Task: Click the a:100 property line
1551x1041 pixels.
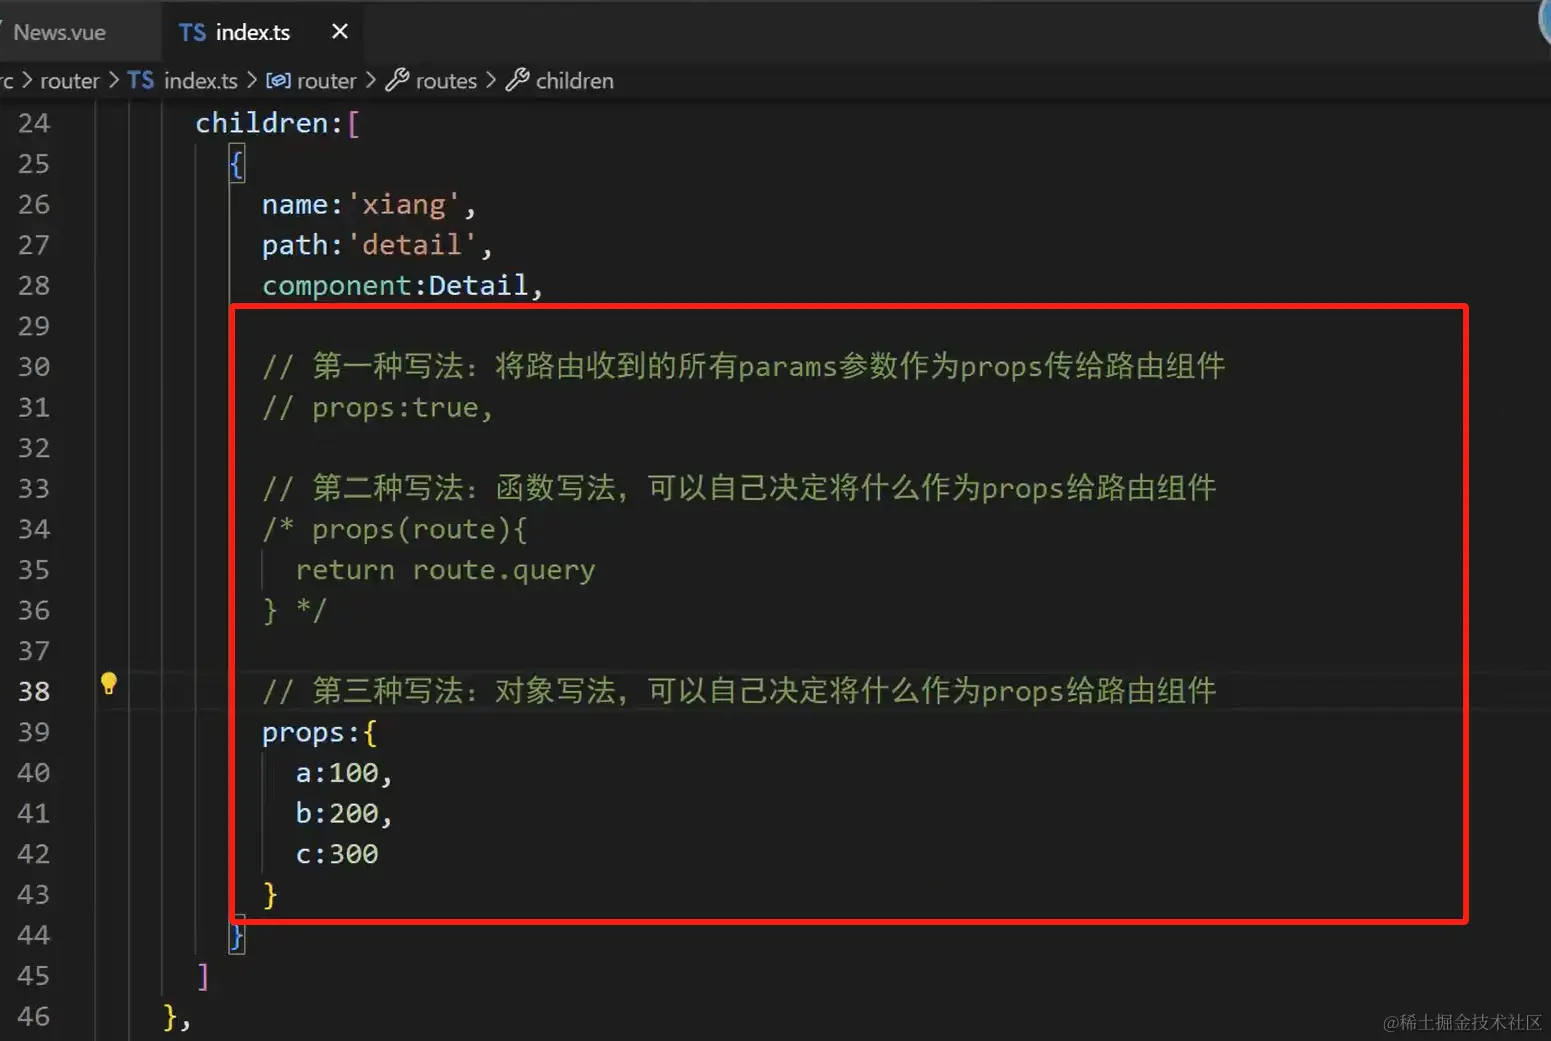Action: 344,773
